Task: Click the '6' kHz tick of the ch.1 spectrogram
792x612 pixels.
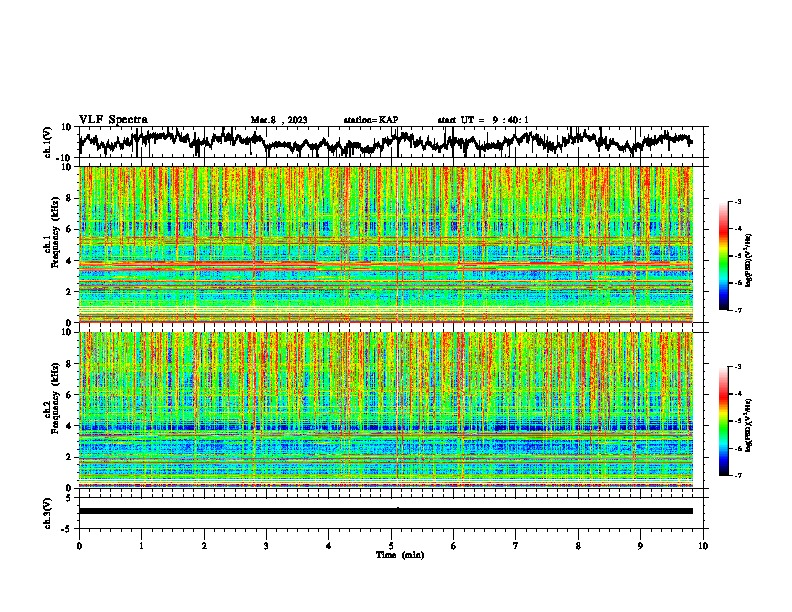Action: 70,229
